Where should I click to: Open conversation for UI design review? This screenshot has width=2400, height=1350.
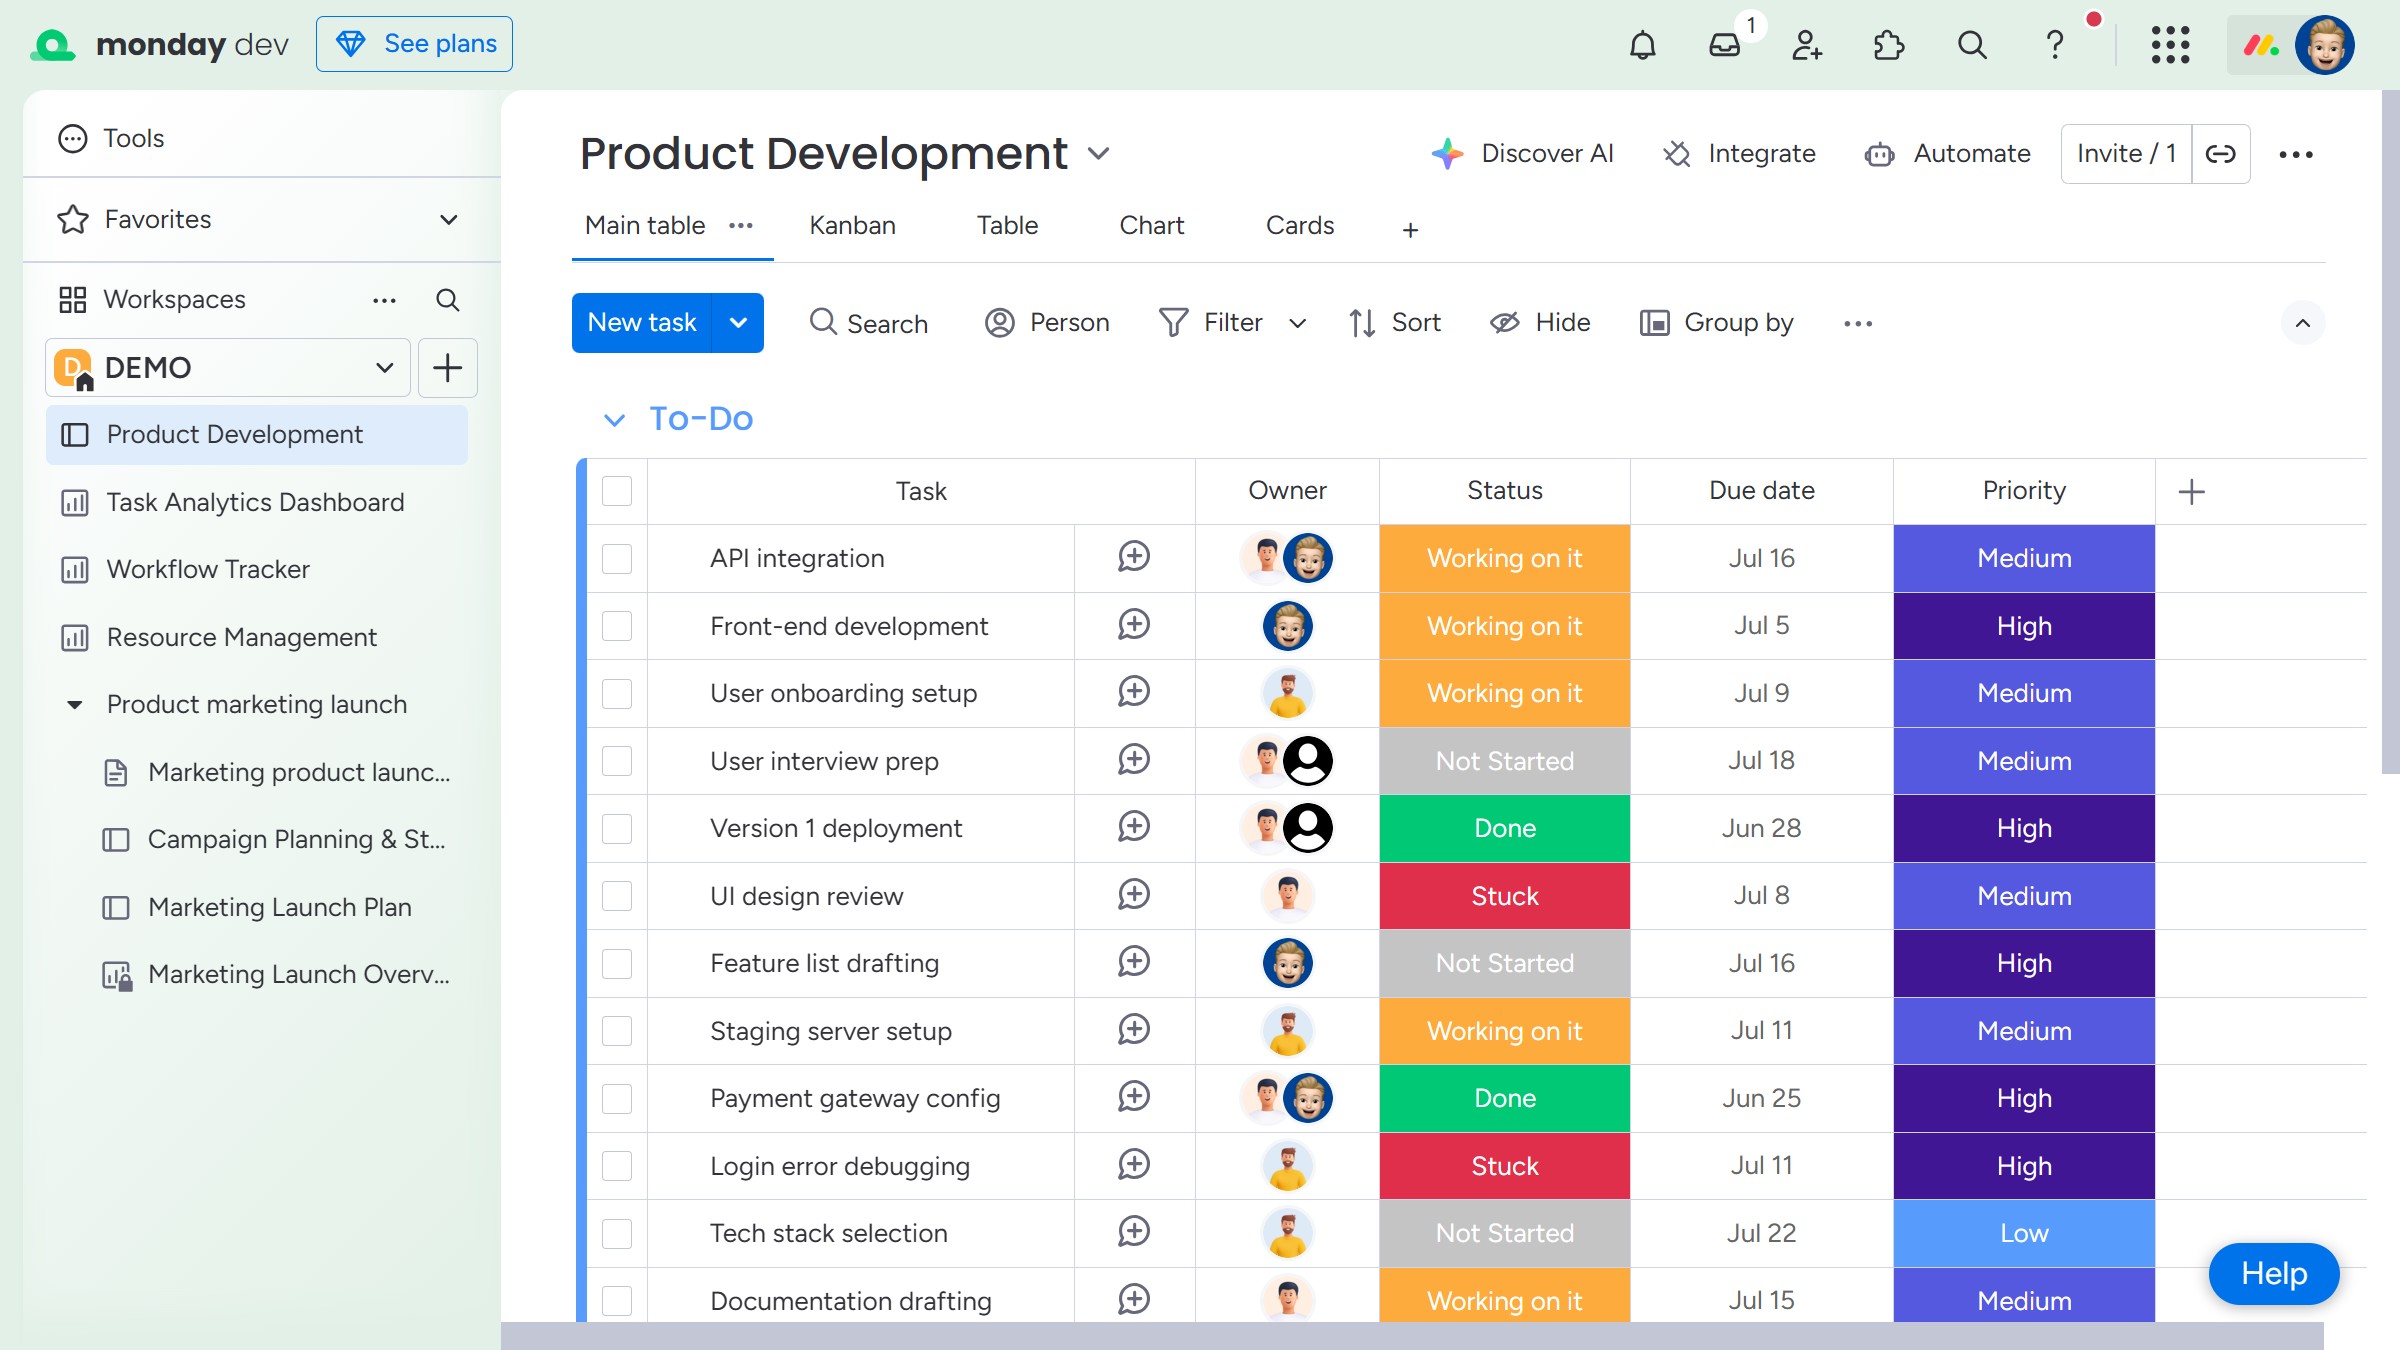tap(1134, 895)
